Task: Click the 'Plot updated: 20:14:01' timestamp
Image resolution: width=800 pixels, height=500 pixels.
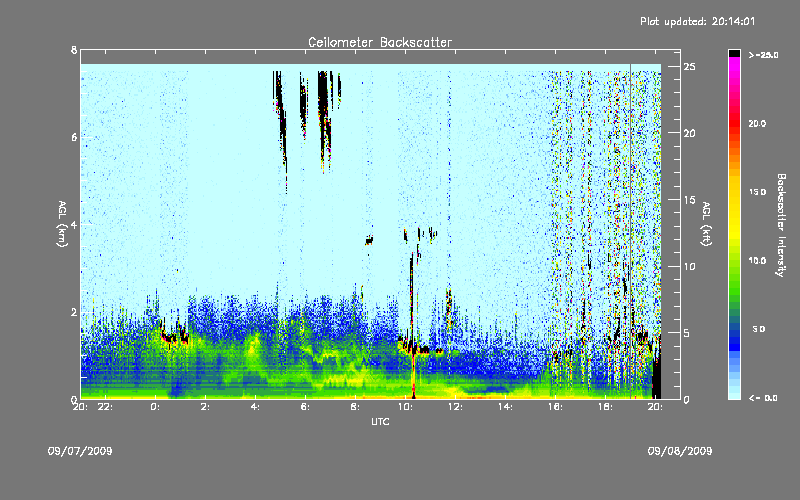Action: [697, 21]
